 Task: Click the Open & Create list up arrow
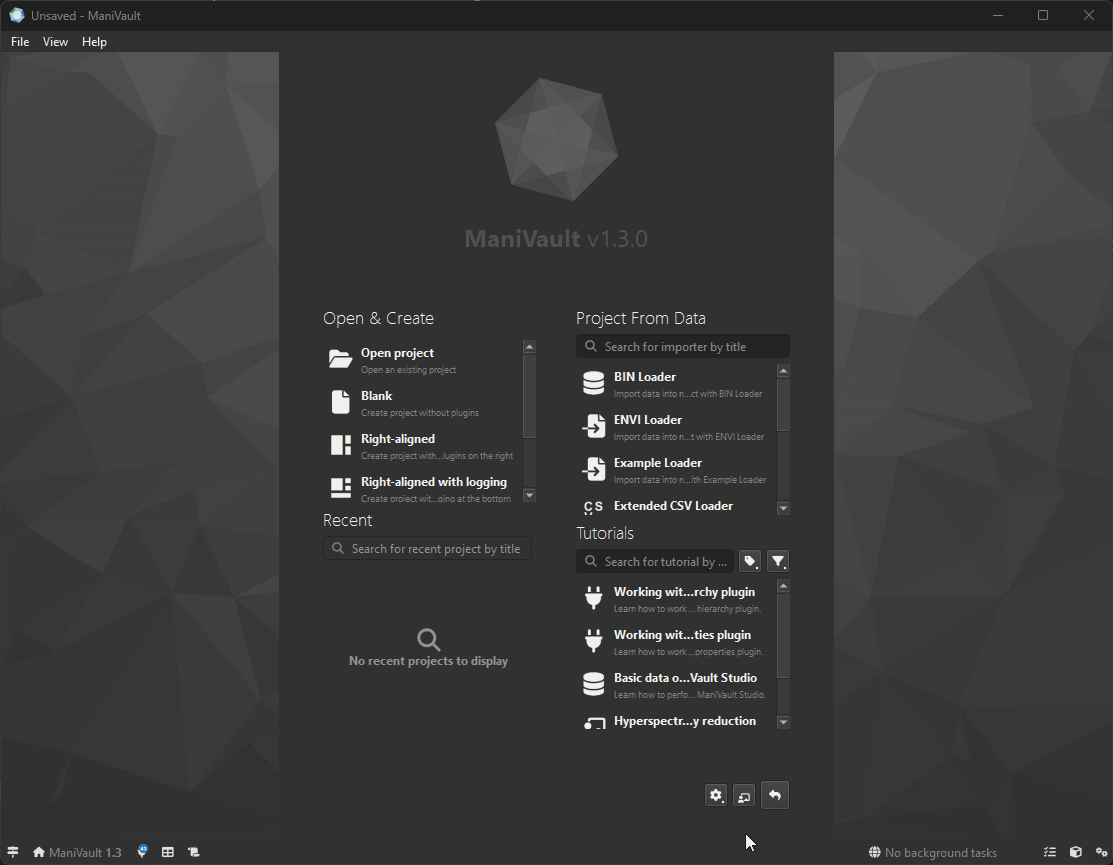click(530, 347)
